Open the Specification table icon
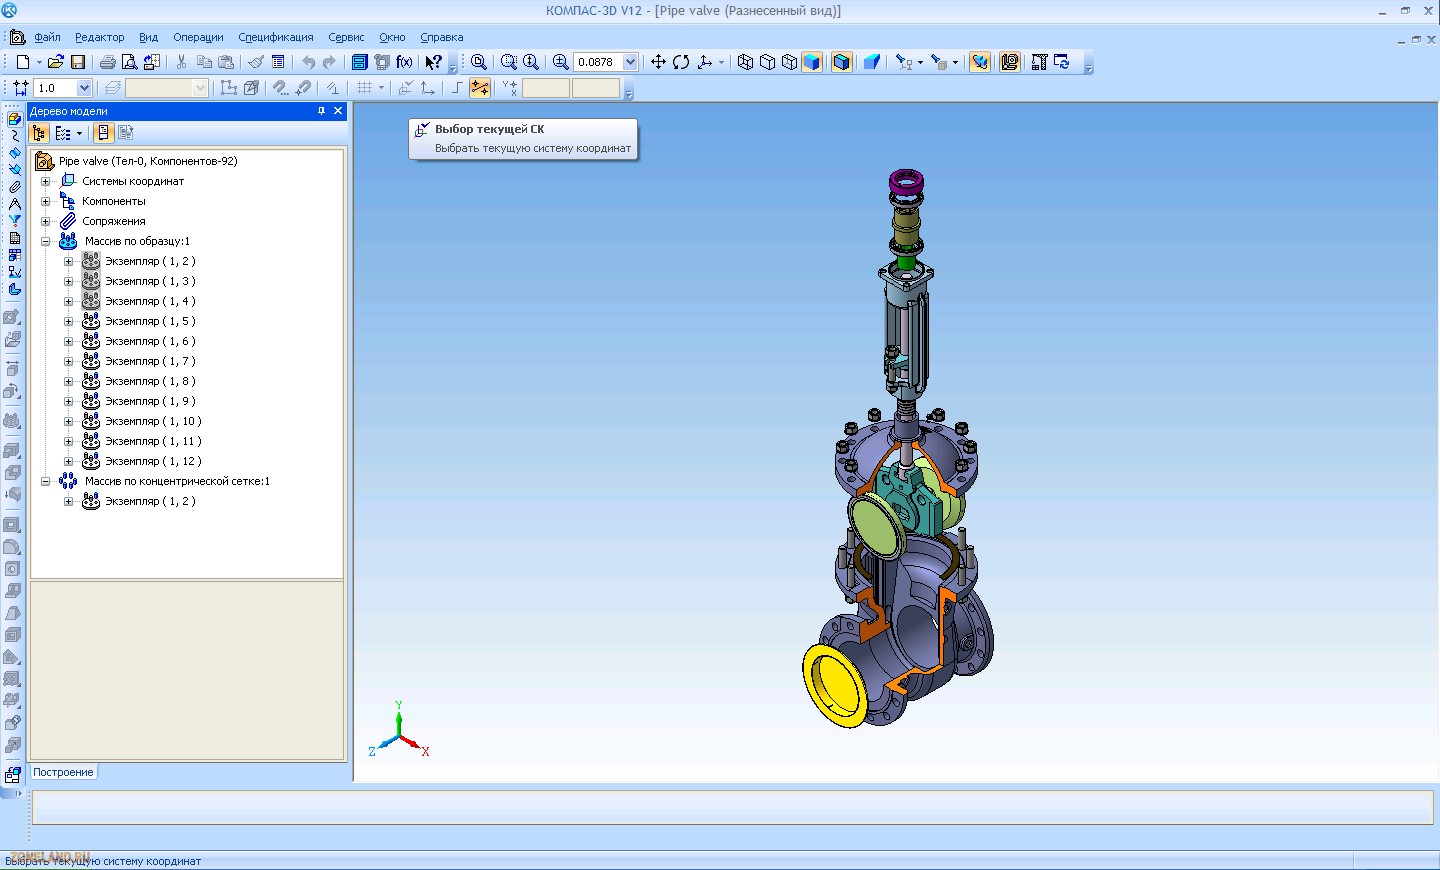The height and width of the screenshot is (870, 1440). (278, 62)
